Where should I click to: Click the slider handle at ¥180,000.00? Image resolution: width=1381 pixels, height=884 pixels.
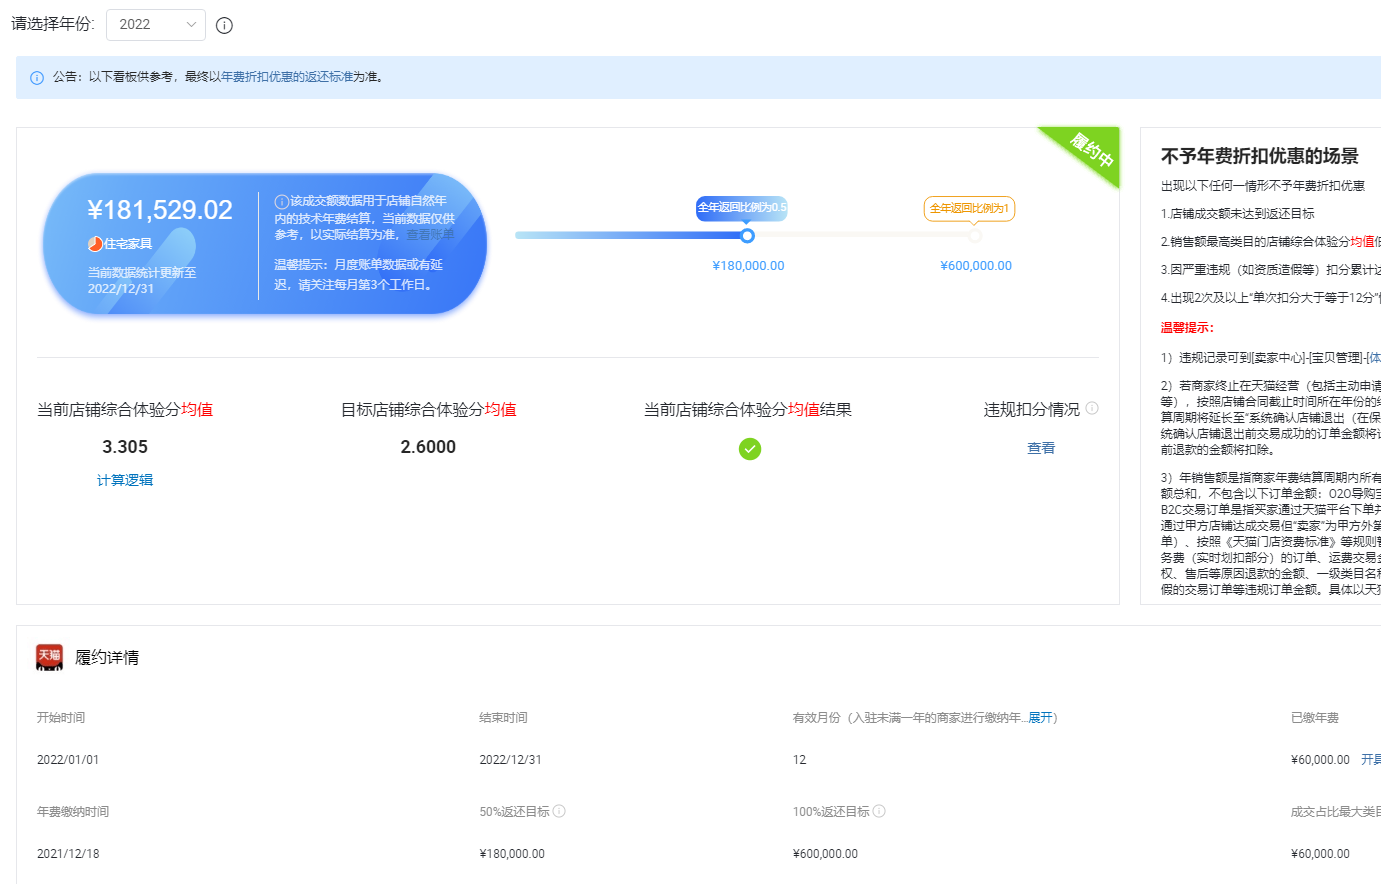747,236
